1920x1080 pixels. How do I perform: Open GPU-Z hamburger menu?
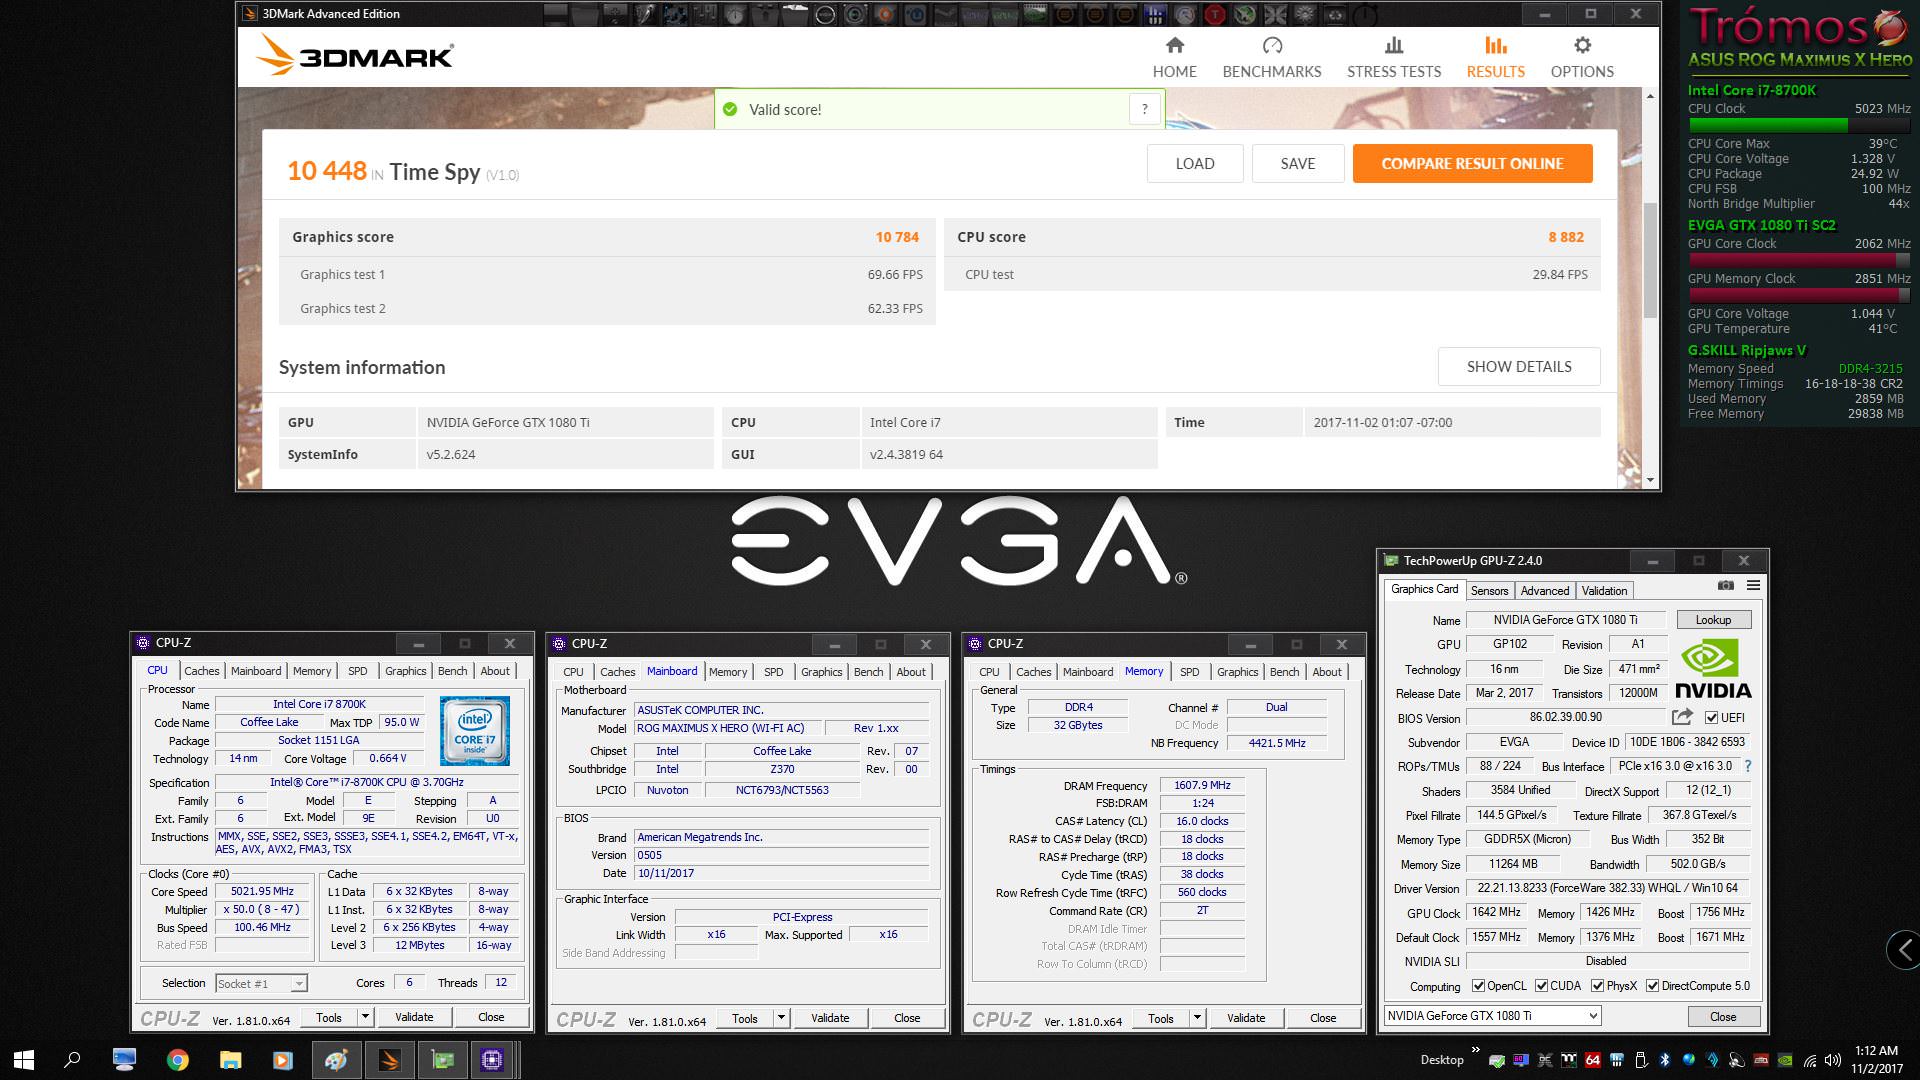[x=1753, y=586]
